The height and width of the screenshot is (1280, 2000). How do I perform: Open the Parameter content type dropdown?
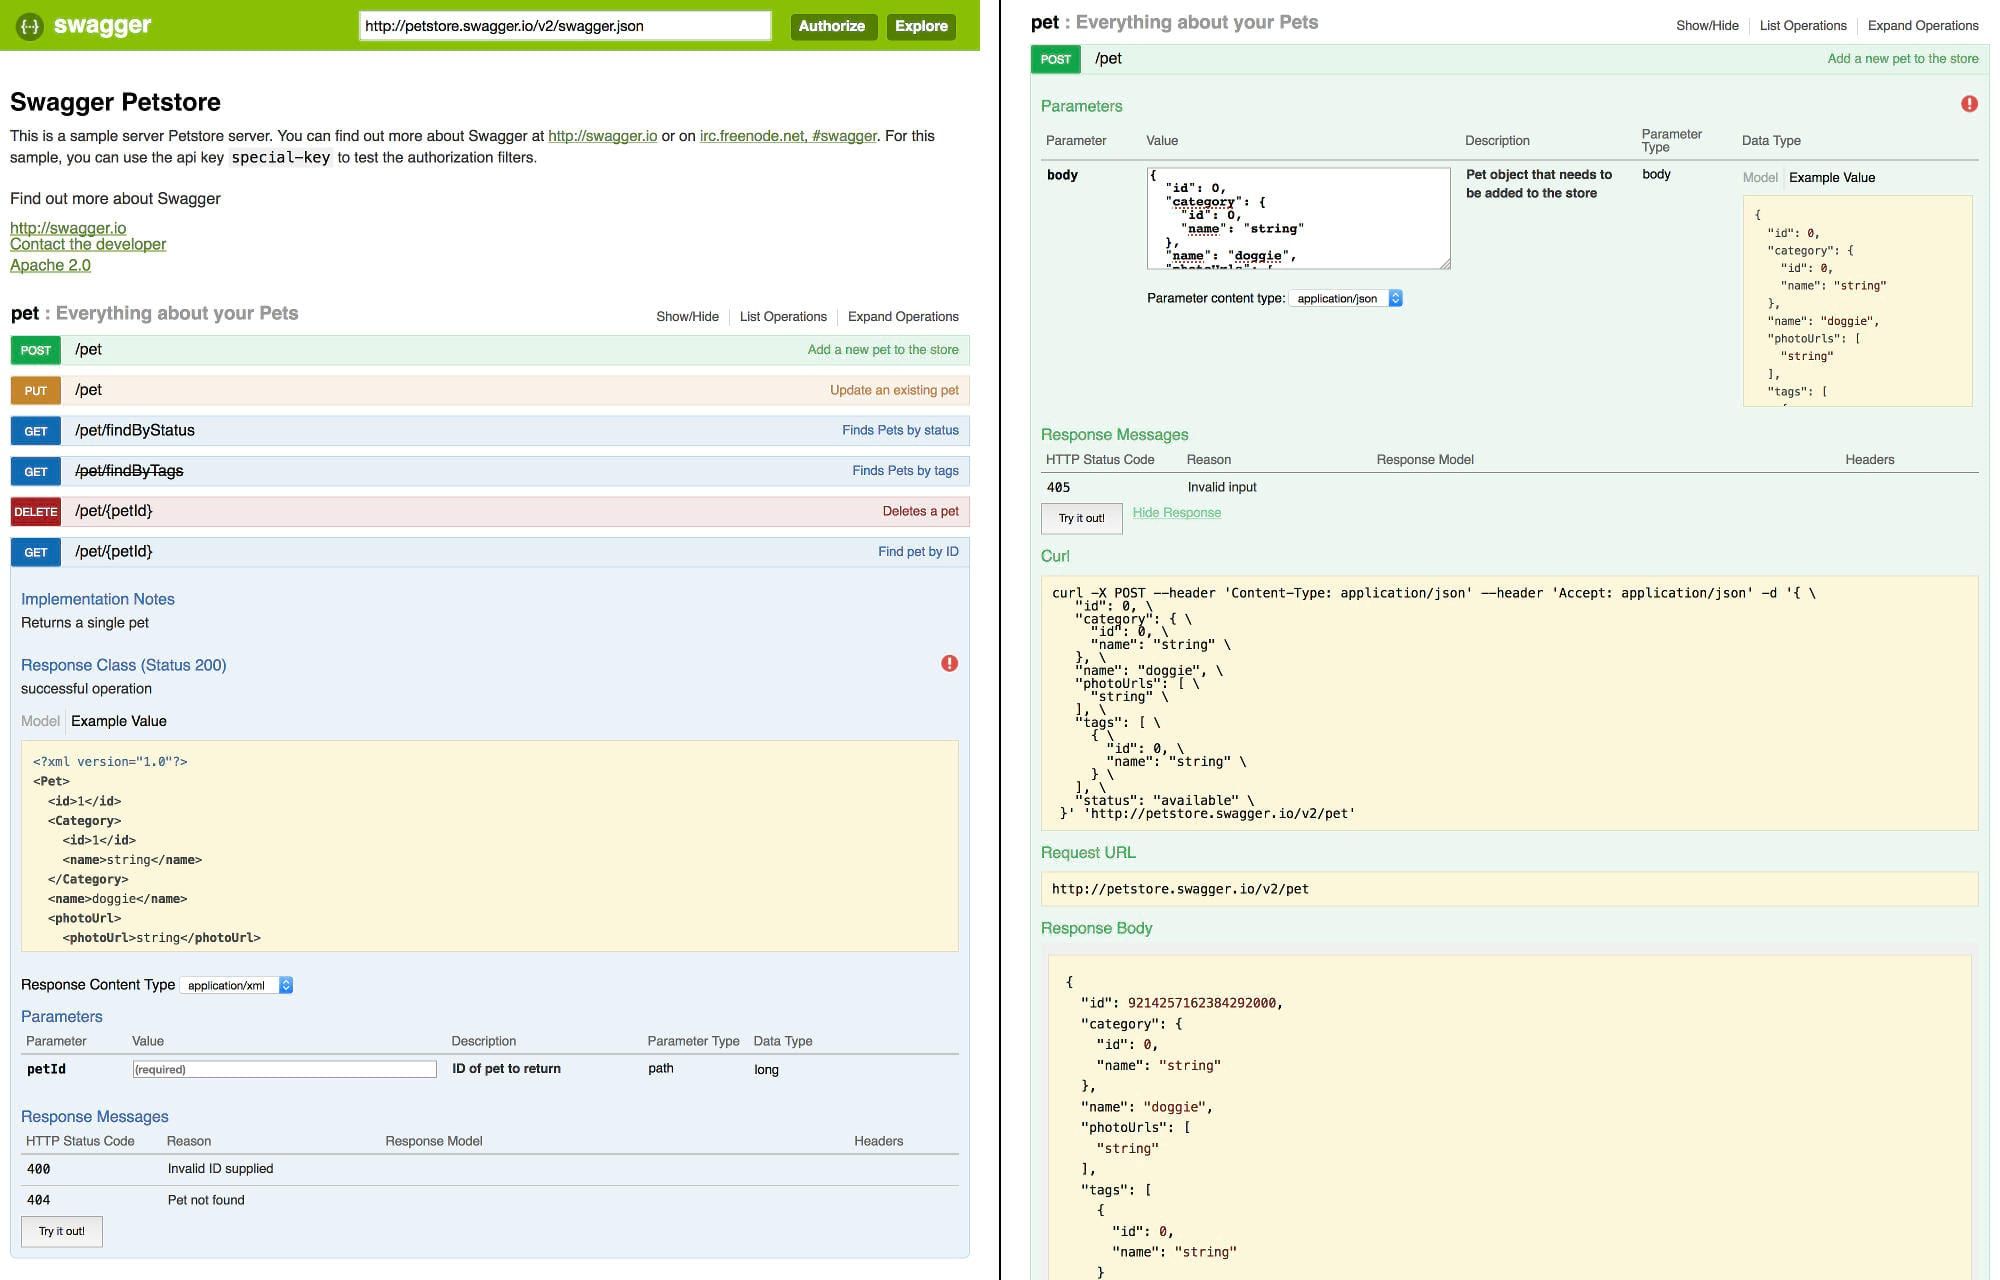1346,299
